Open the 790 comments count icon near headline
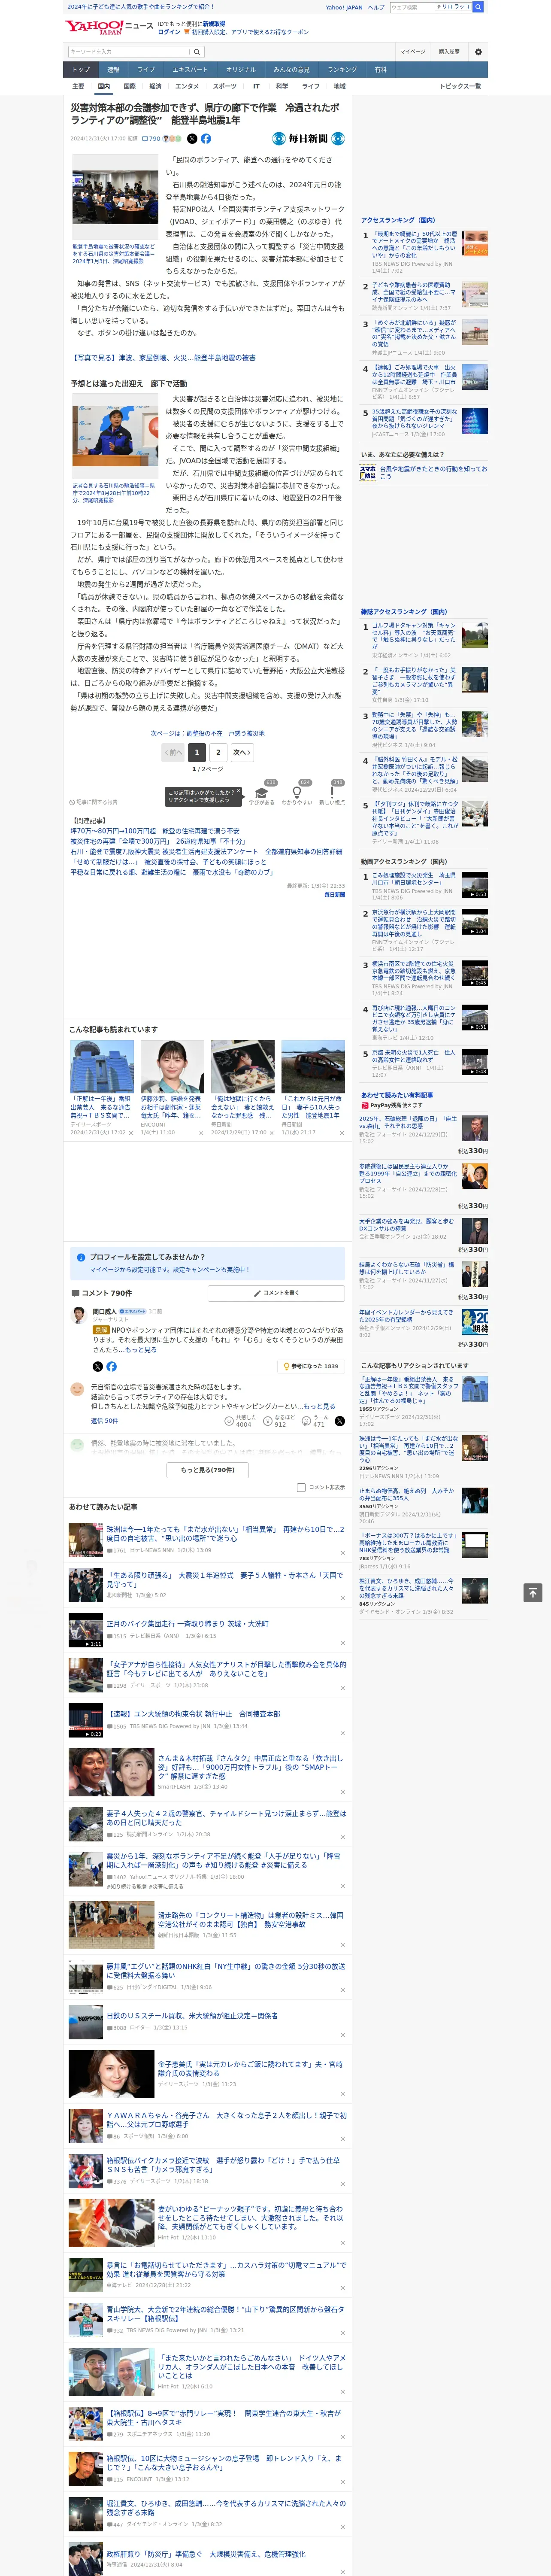This screenshot has width=551, height=2576. [151, 139]
